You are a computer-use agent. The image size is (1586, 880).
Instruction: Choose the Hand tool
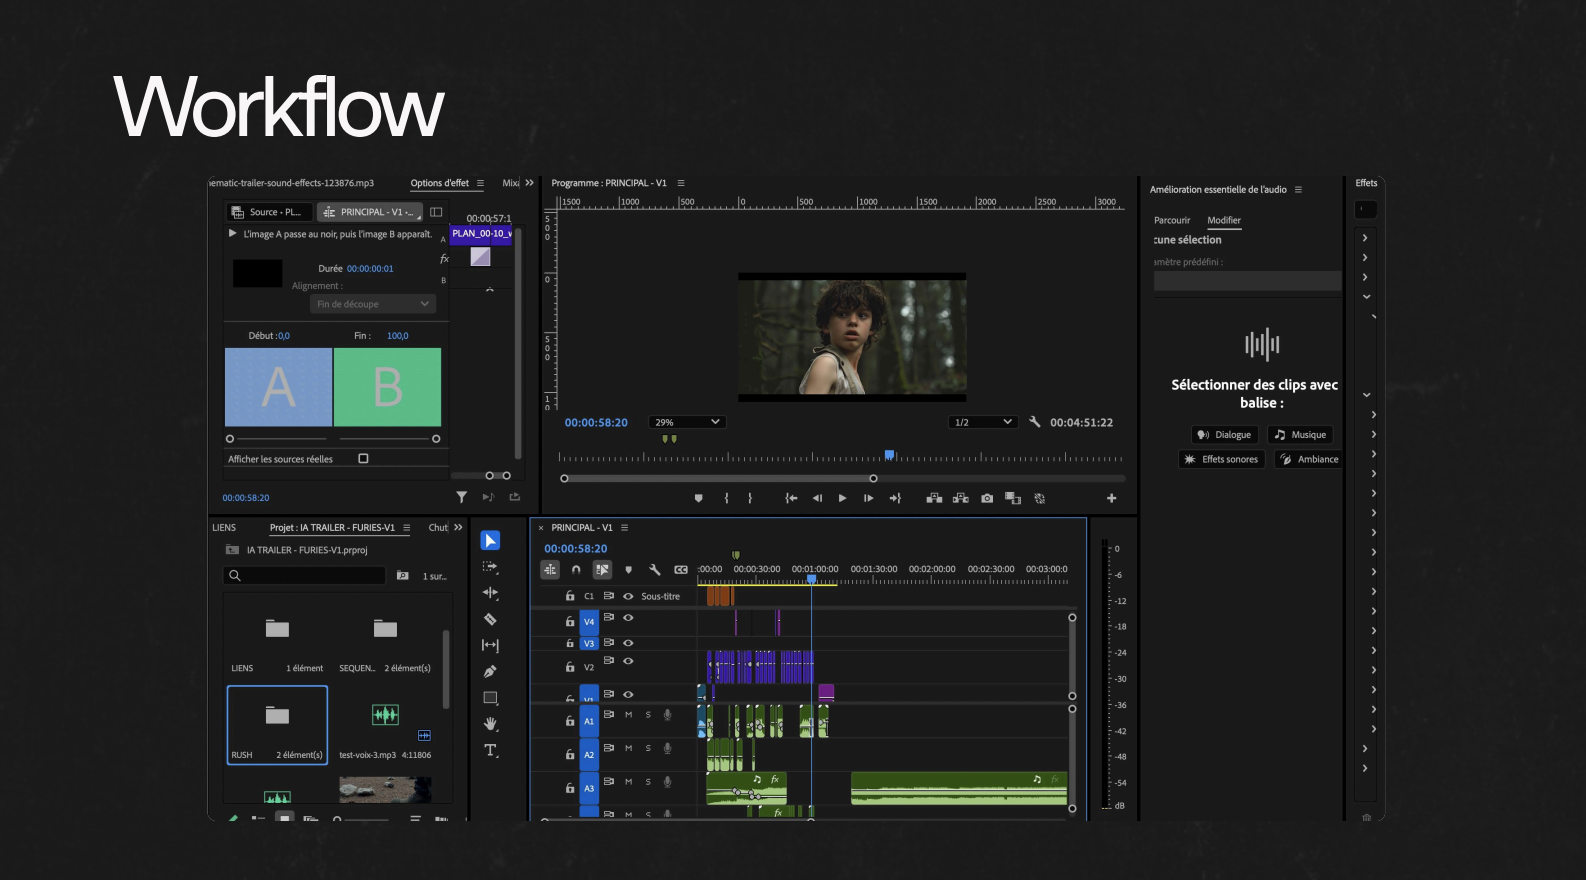[490, 724]
